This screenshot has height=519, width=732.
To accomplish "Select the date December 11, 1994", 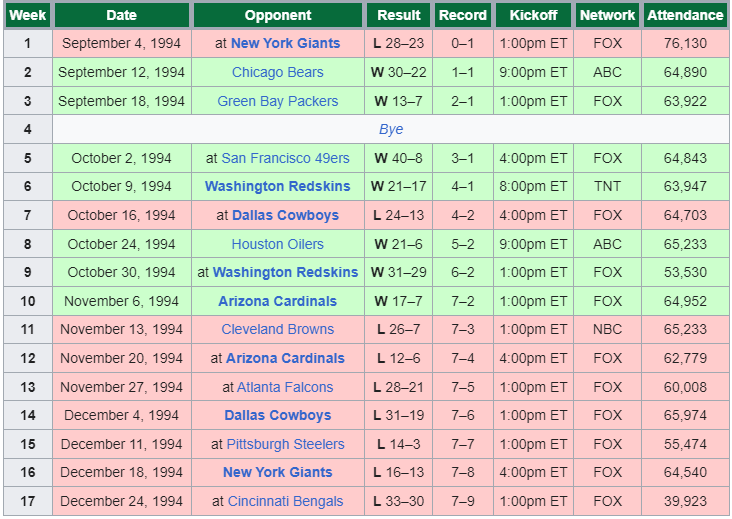I will click(121, 444).
